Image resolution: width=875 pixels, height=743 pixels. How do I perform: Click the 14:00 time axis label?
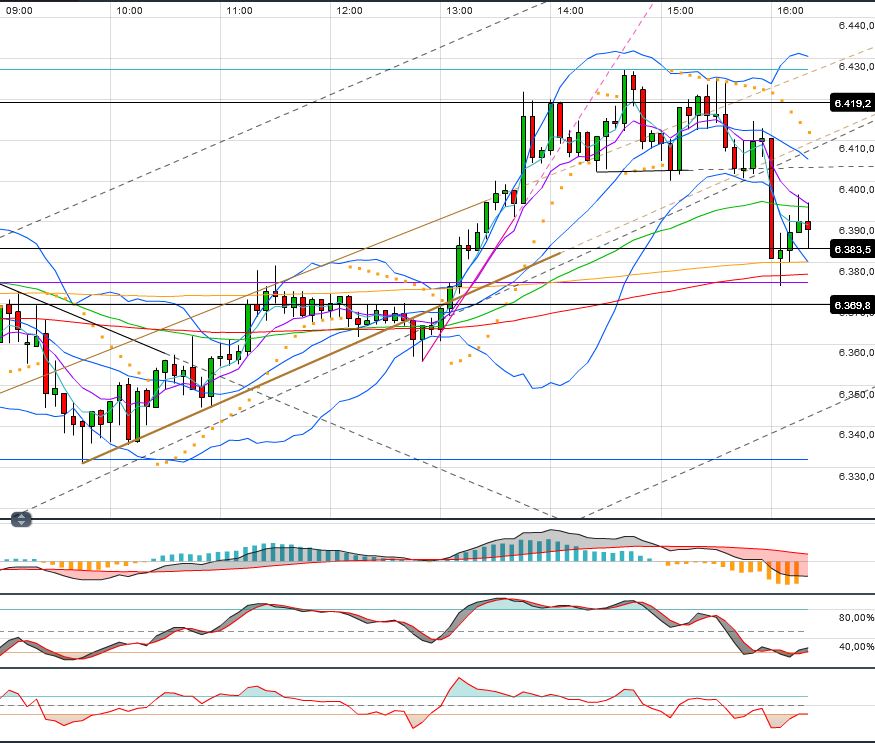(x=570, y=11)
